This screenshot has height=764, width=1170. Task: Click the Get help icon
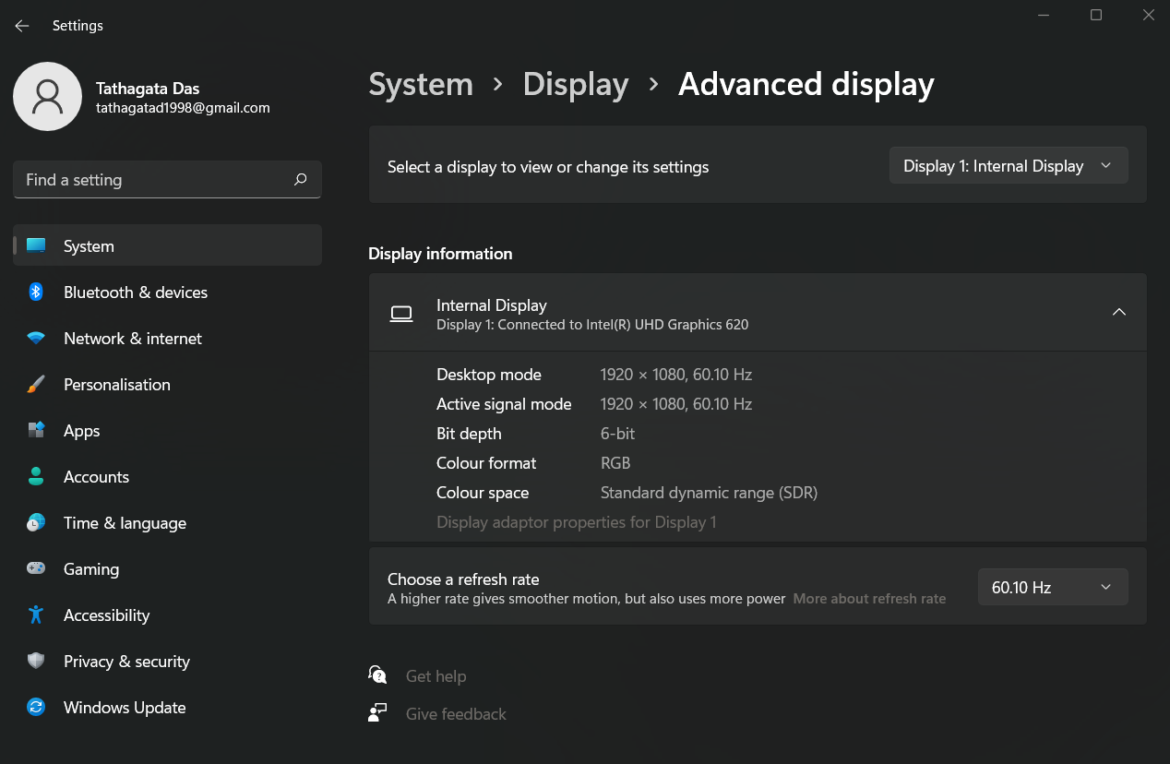tap(378, 675)
